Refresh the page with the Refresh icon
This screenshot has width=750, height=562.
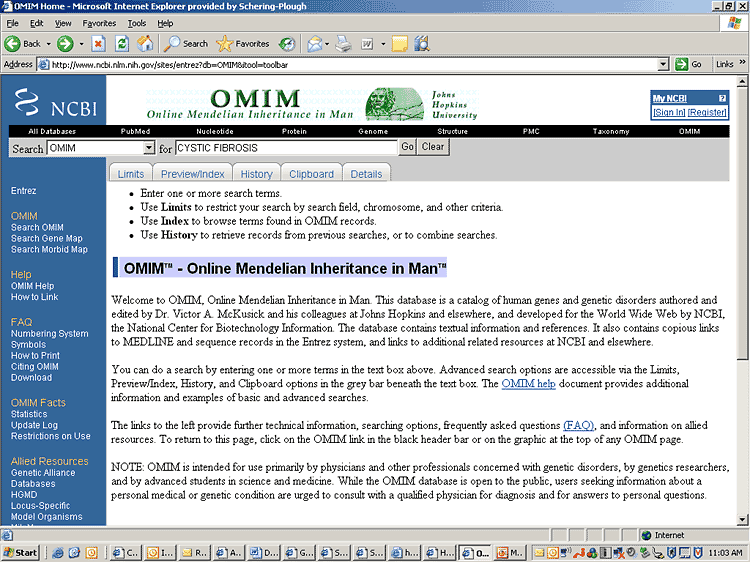pyautogui.click(x=122, y=44)
